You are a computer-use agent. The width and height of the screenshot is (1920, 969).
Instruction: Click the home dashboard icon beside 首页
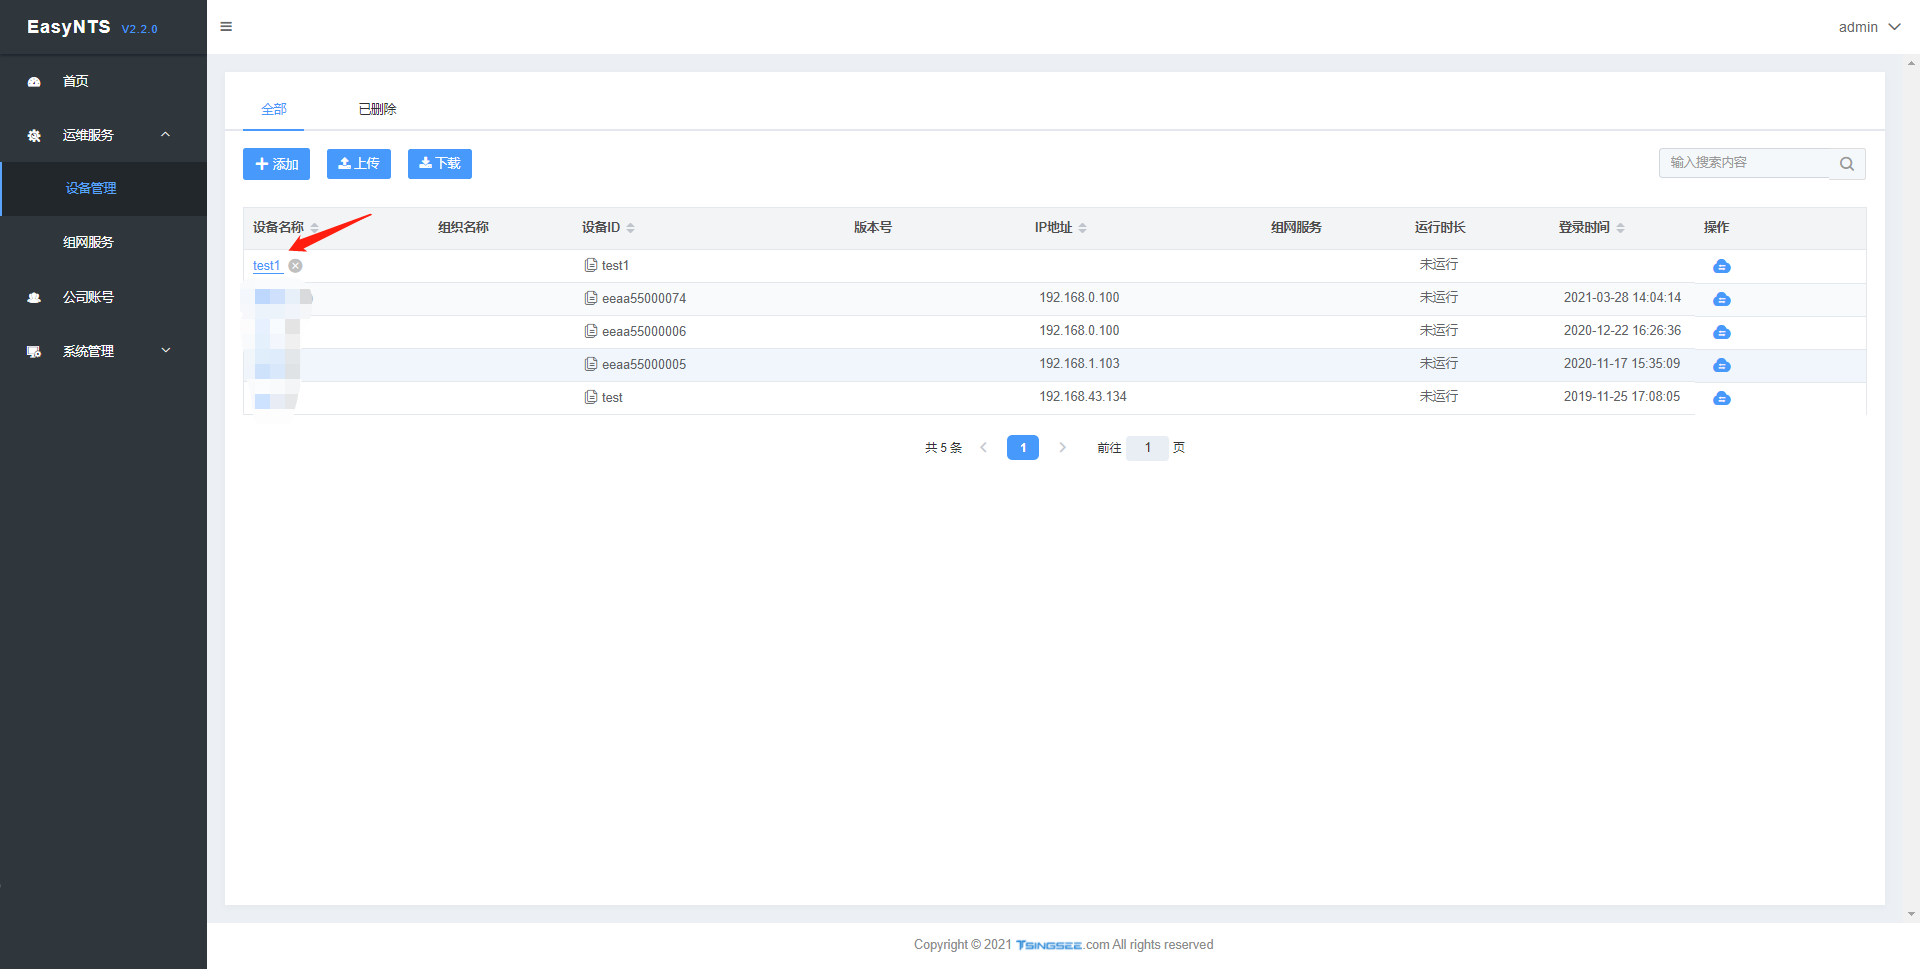pyautogui.click(x=34, y=82)
